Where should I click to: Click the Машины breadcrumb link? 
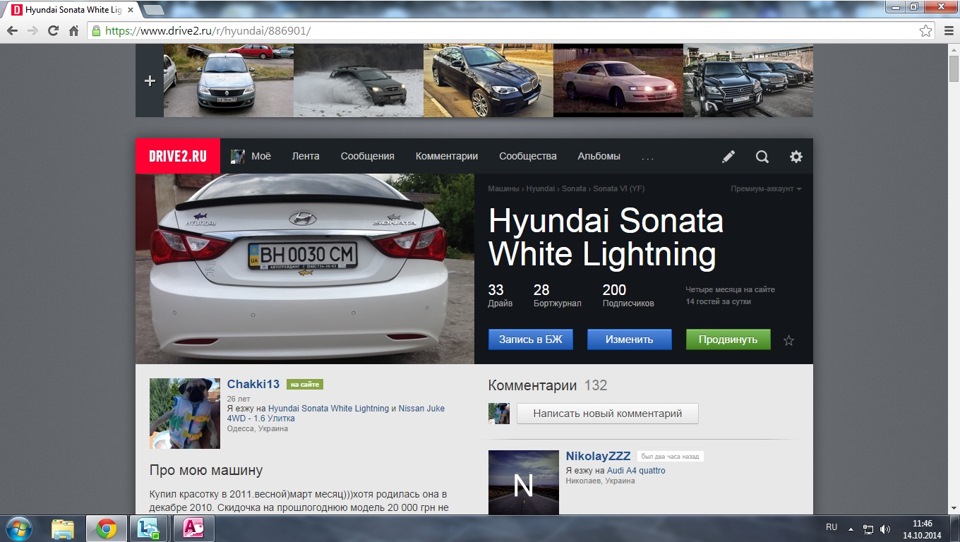[x=503, y=189]
